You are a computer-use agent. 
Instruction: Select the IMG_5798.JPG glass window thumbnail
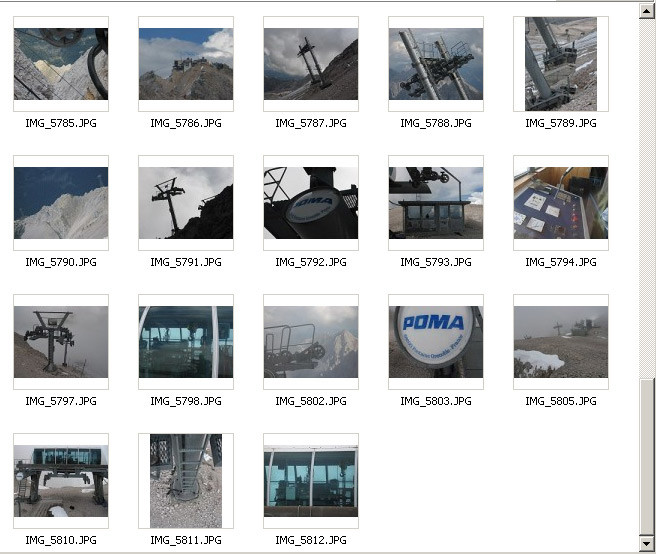tap(186, 342)
